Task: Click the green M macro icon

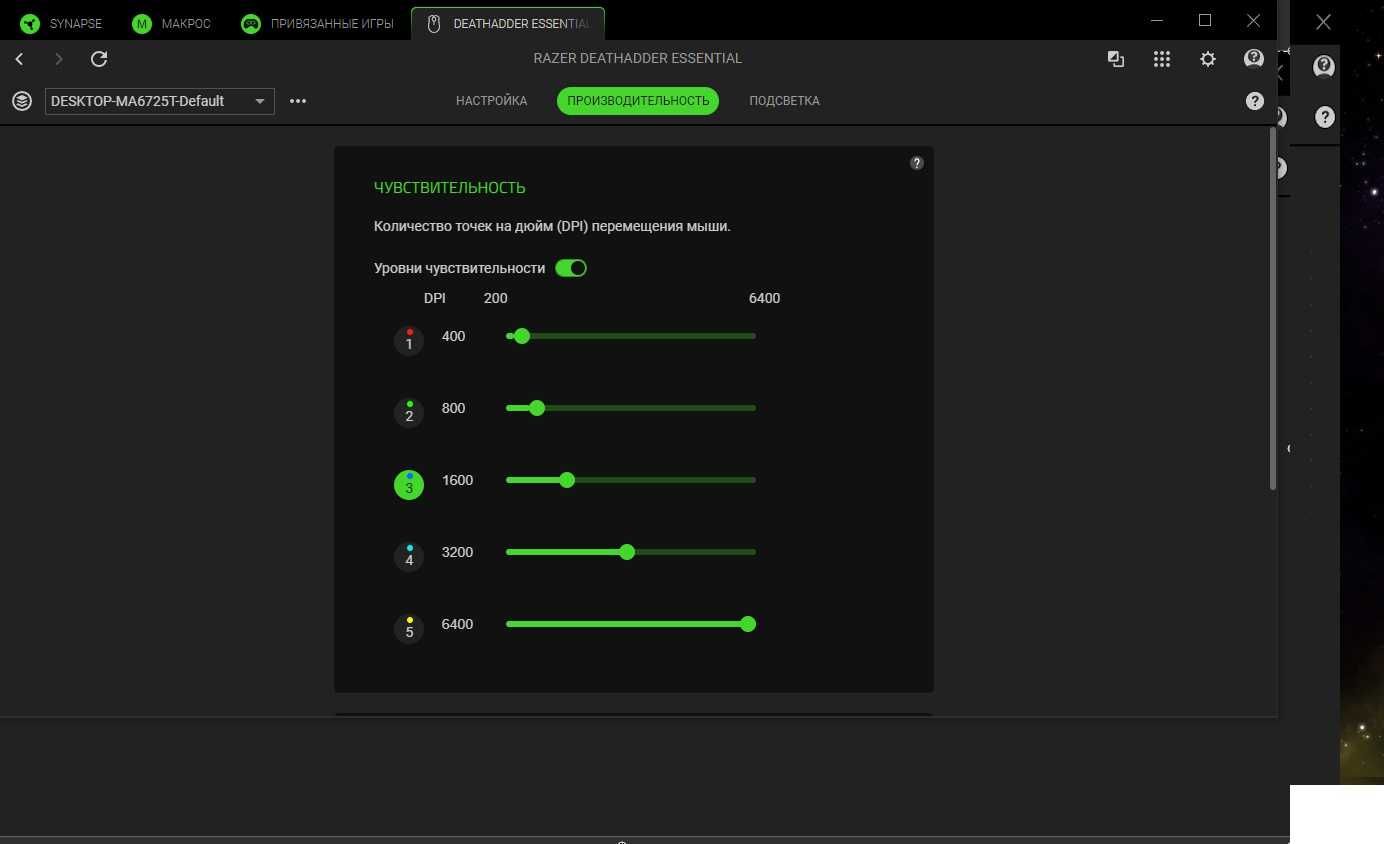Action: point(142,24)
